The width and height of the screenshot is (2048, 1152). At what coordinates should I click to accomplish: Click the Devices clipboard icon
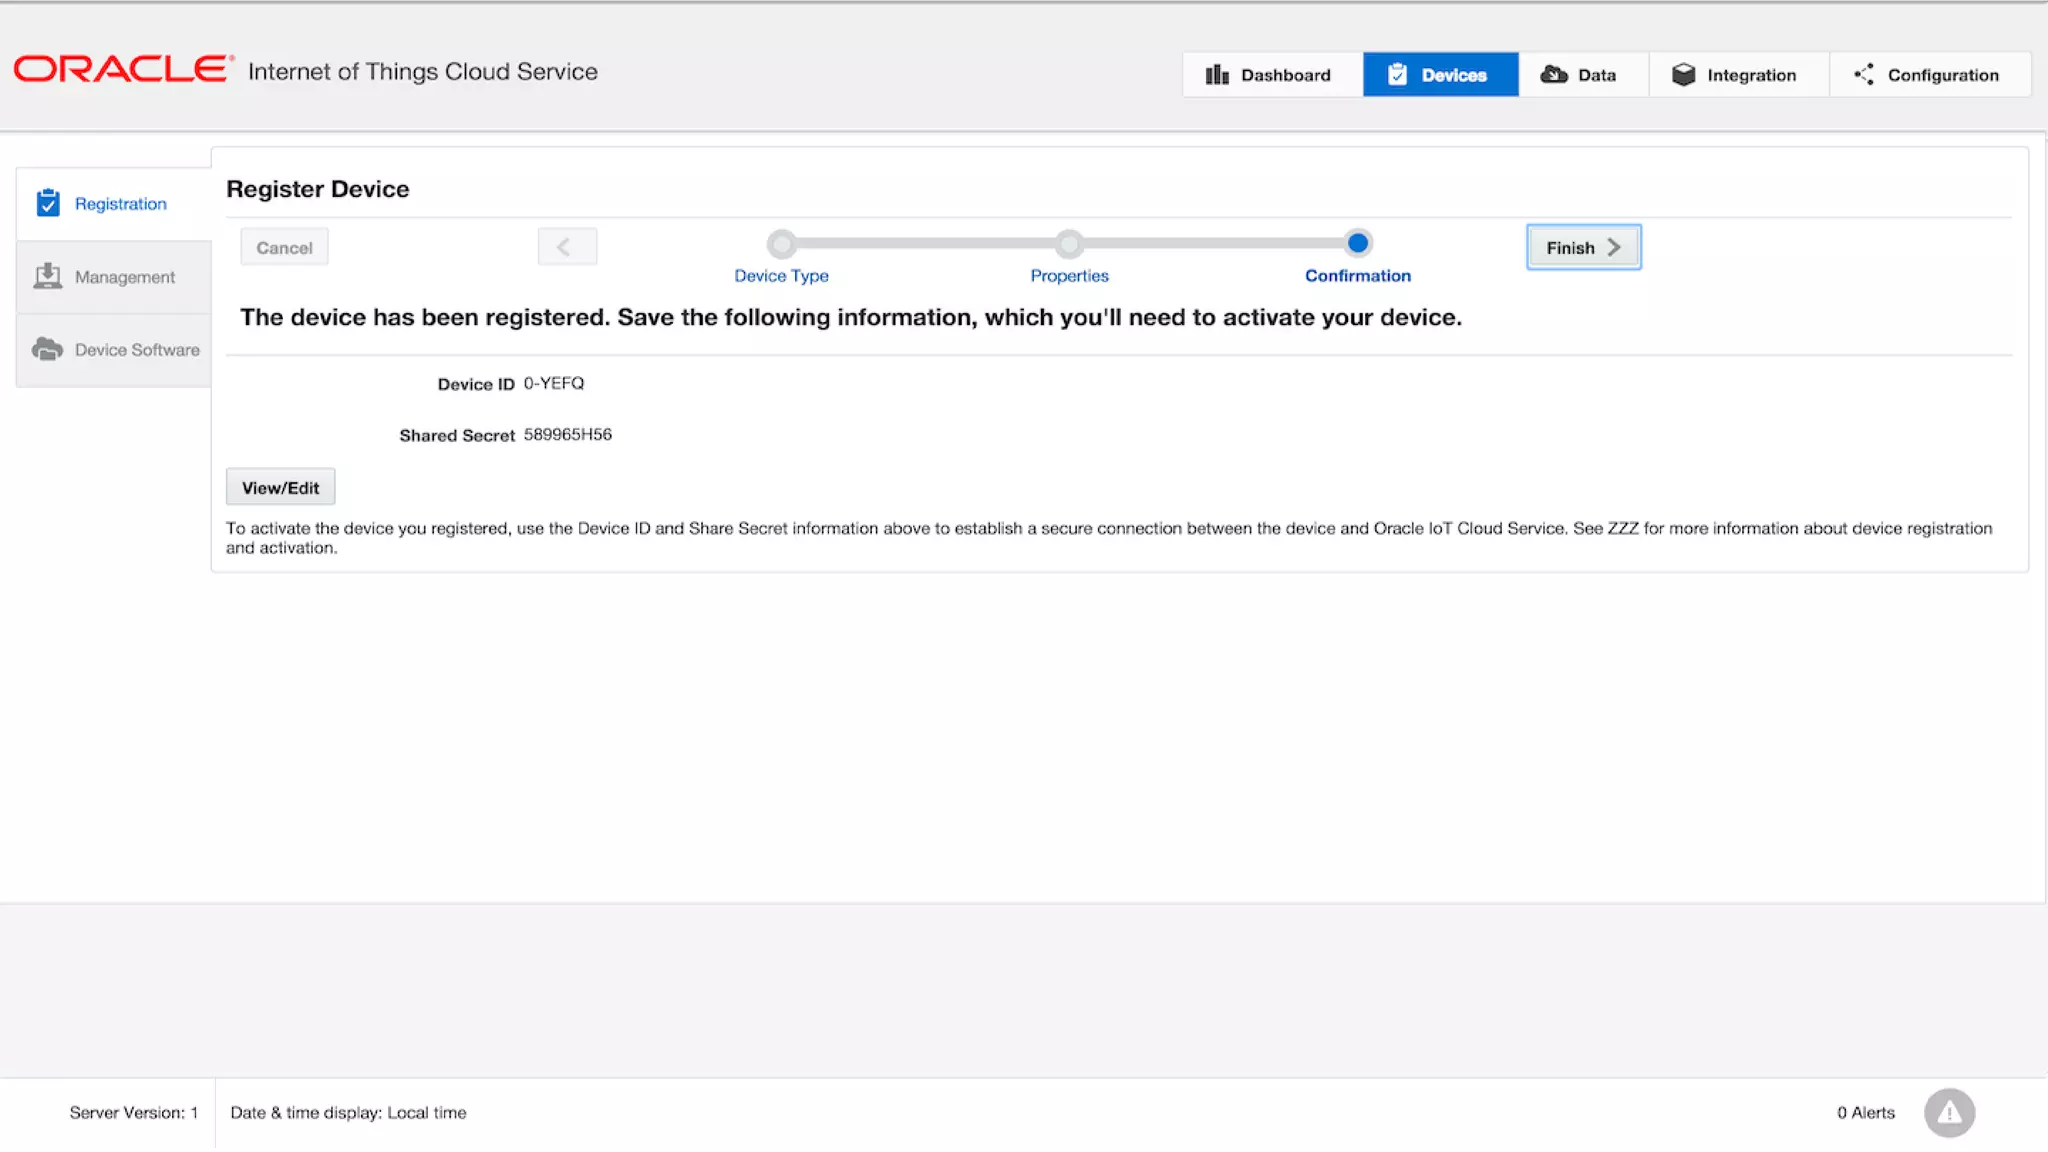click(1397, 75)
